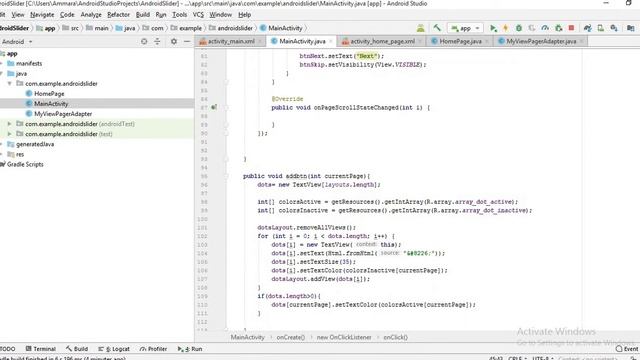Open the Window menu
The width and height of the screenshot is (640, 360).
[220, 15]
